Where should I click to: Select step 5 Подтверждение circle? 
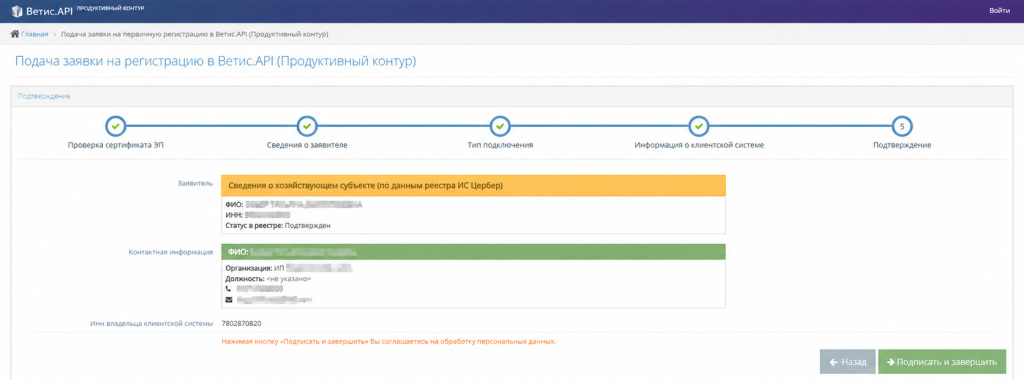coord(902,125)
